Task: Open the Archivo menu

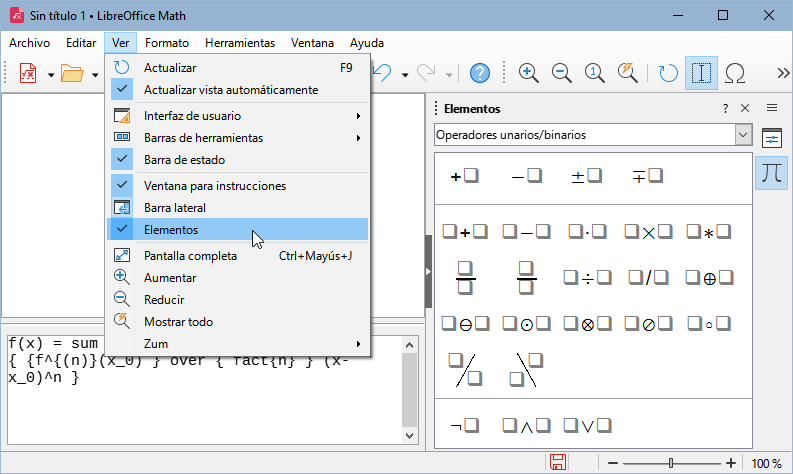Action: point(29,43)
